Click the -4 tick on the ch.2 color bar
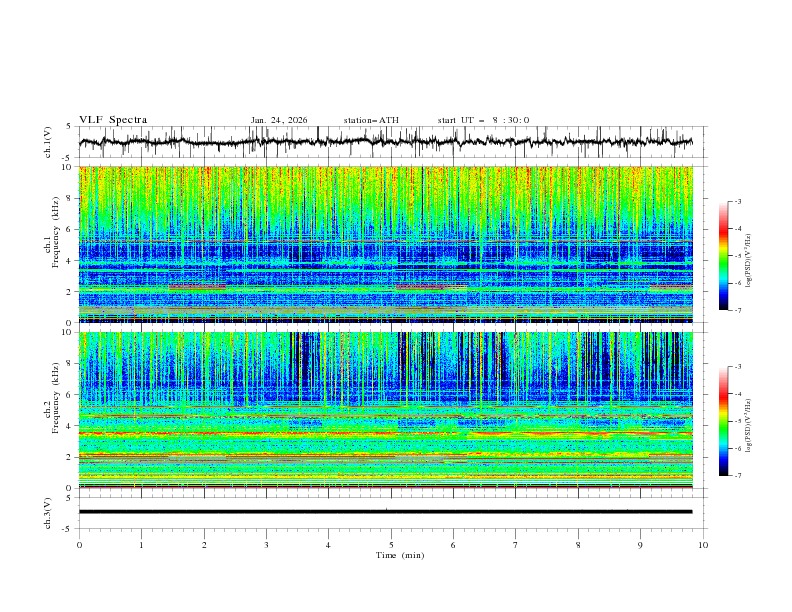792x612 pixels. pyautogui.click(x=738, y=394)
